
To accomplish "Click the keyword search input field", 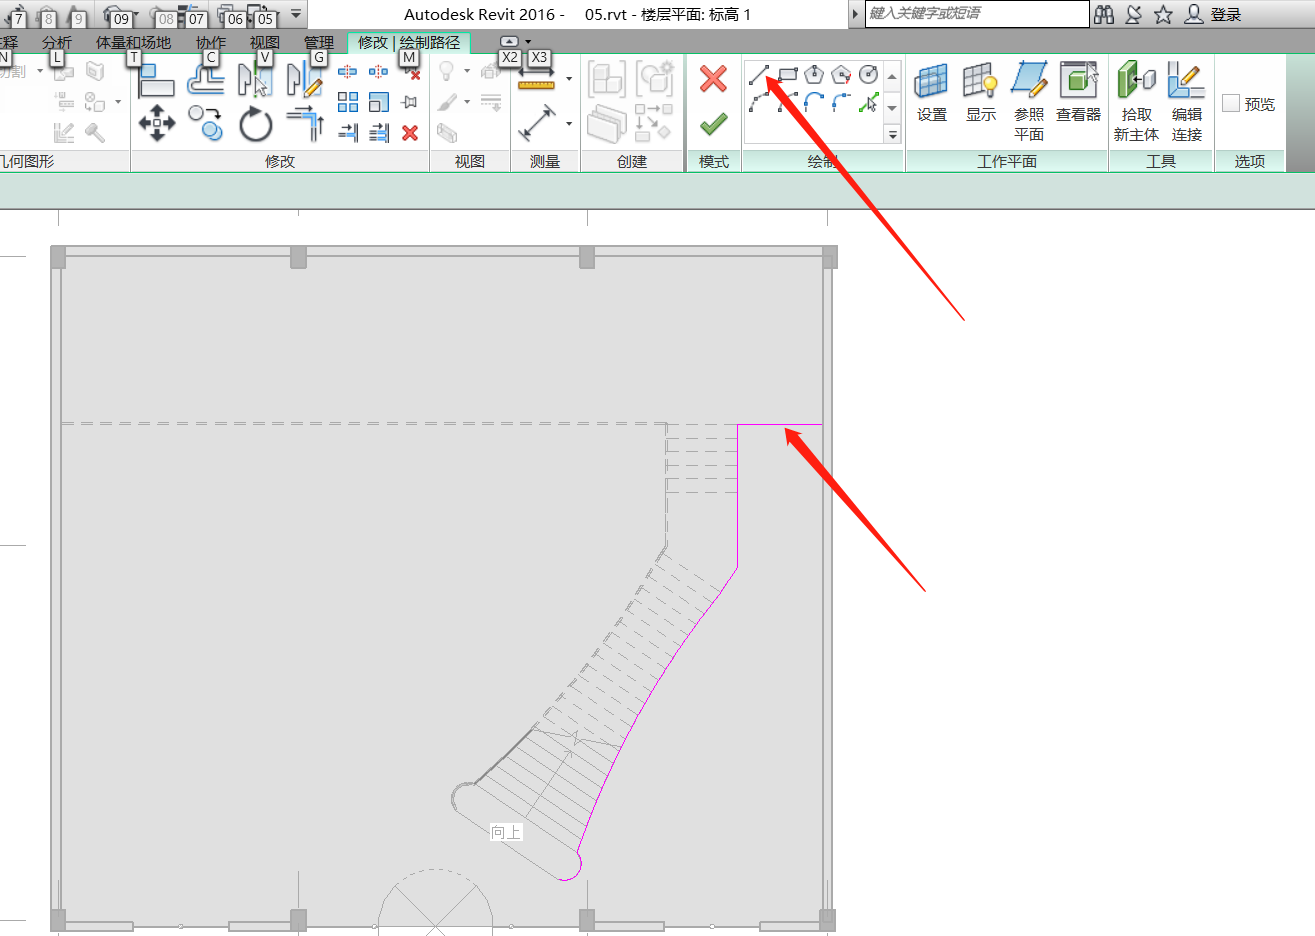I will pyautogui.click(x=976, y=14).
